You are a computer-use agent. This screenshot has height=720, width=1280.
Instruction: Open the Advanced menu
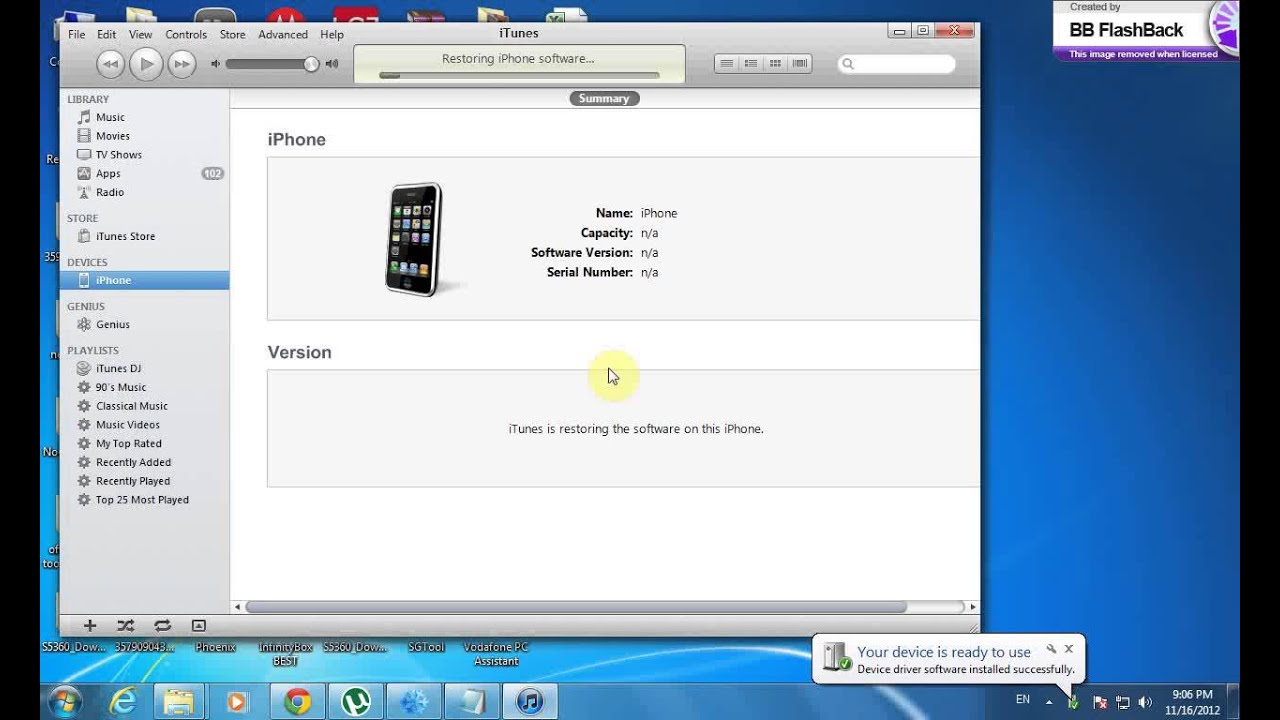coord(283,34)
